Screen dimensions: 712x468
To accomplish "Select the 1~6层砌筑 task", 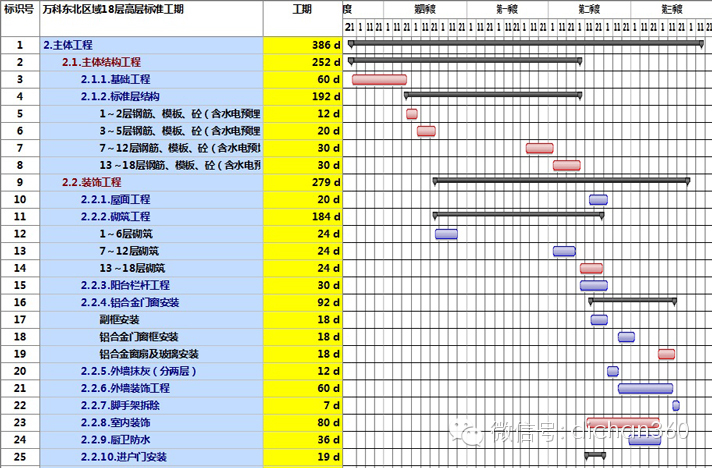I will pos(126,234).
